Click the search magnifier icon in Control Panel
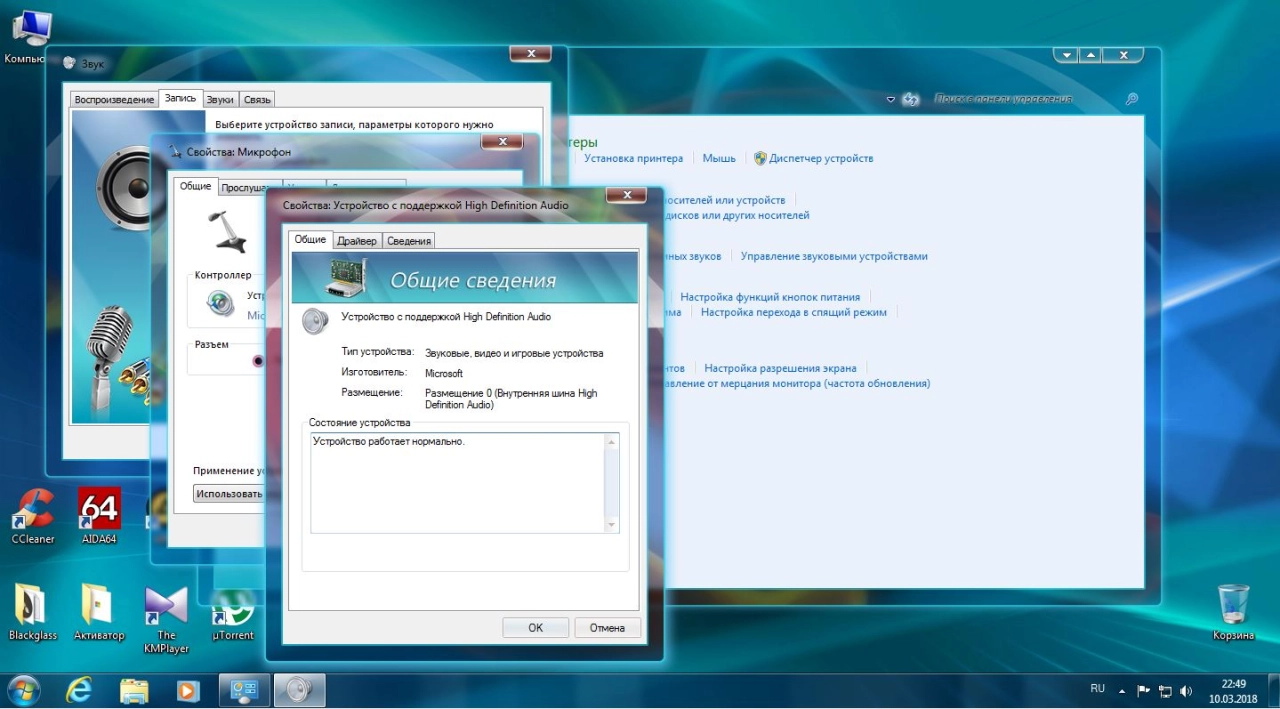This screenshot has width=1280, height=709. [1131, 99]
